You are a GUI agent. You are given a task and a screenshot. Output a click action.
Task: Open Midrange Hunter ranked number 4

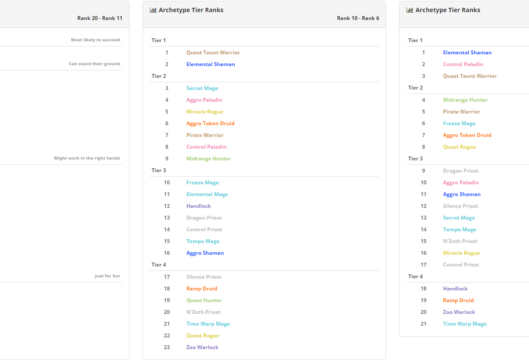[465, 100]
